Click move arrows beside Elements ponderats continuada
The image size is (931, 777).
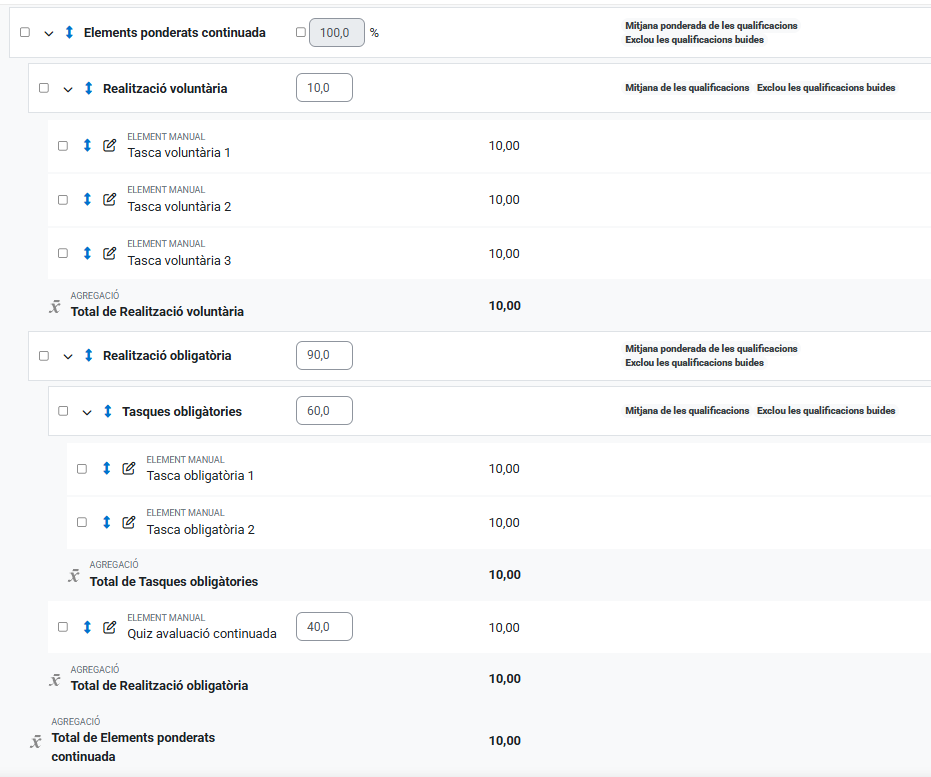69,33
